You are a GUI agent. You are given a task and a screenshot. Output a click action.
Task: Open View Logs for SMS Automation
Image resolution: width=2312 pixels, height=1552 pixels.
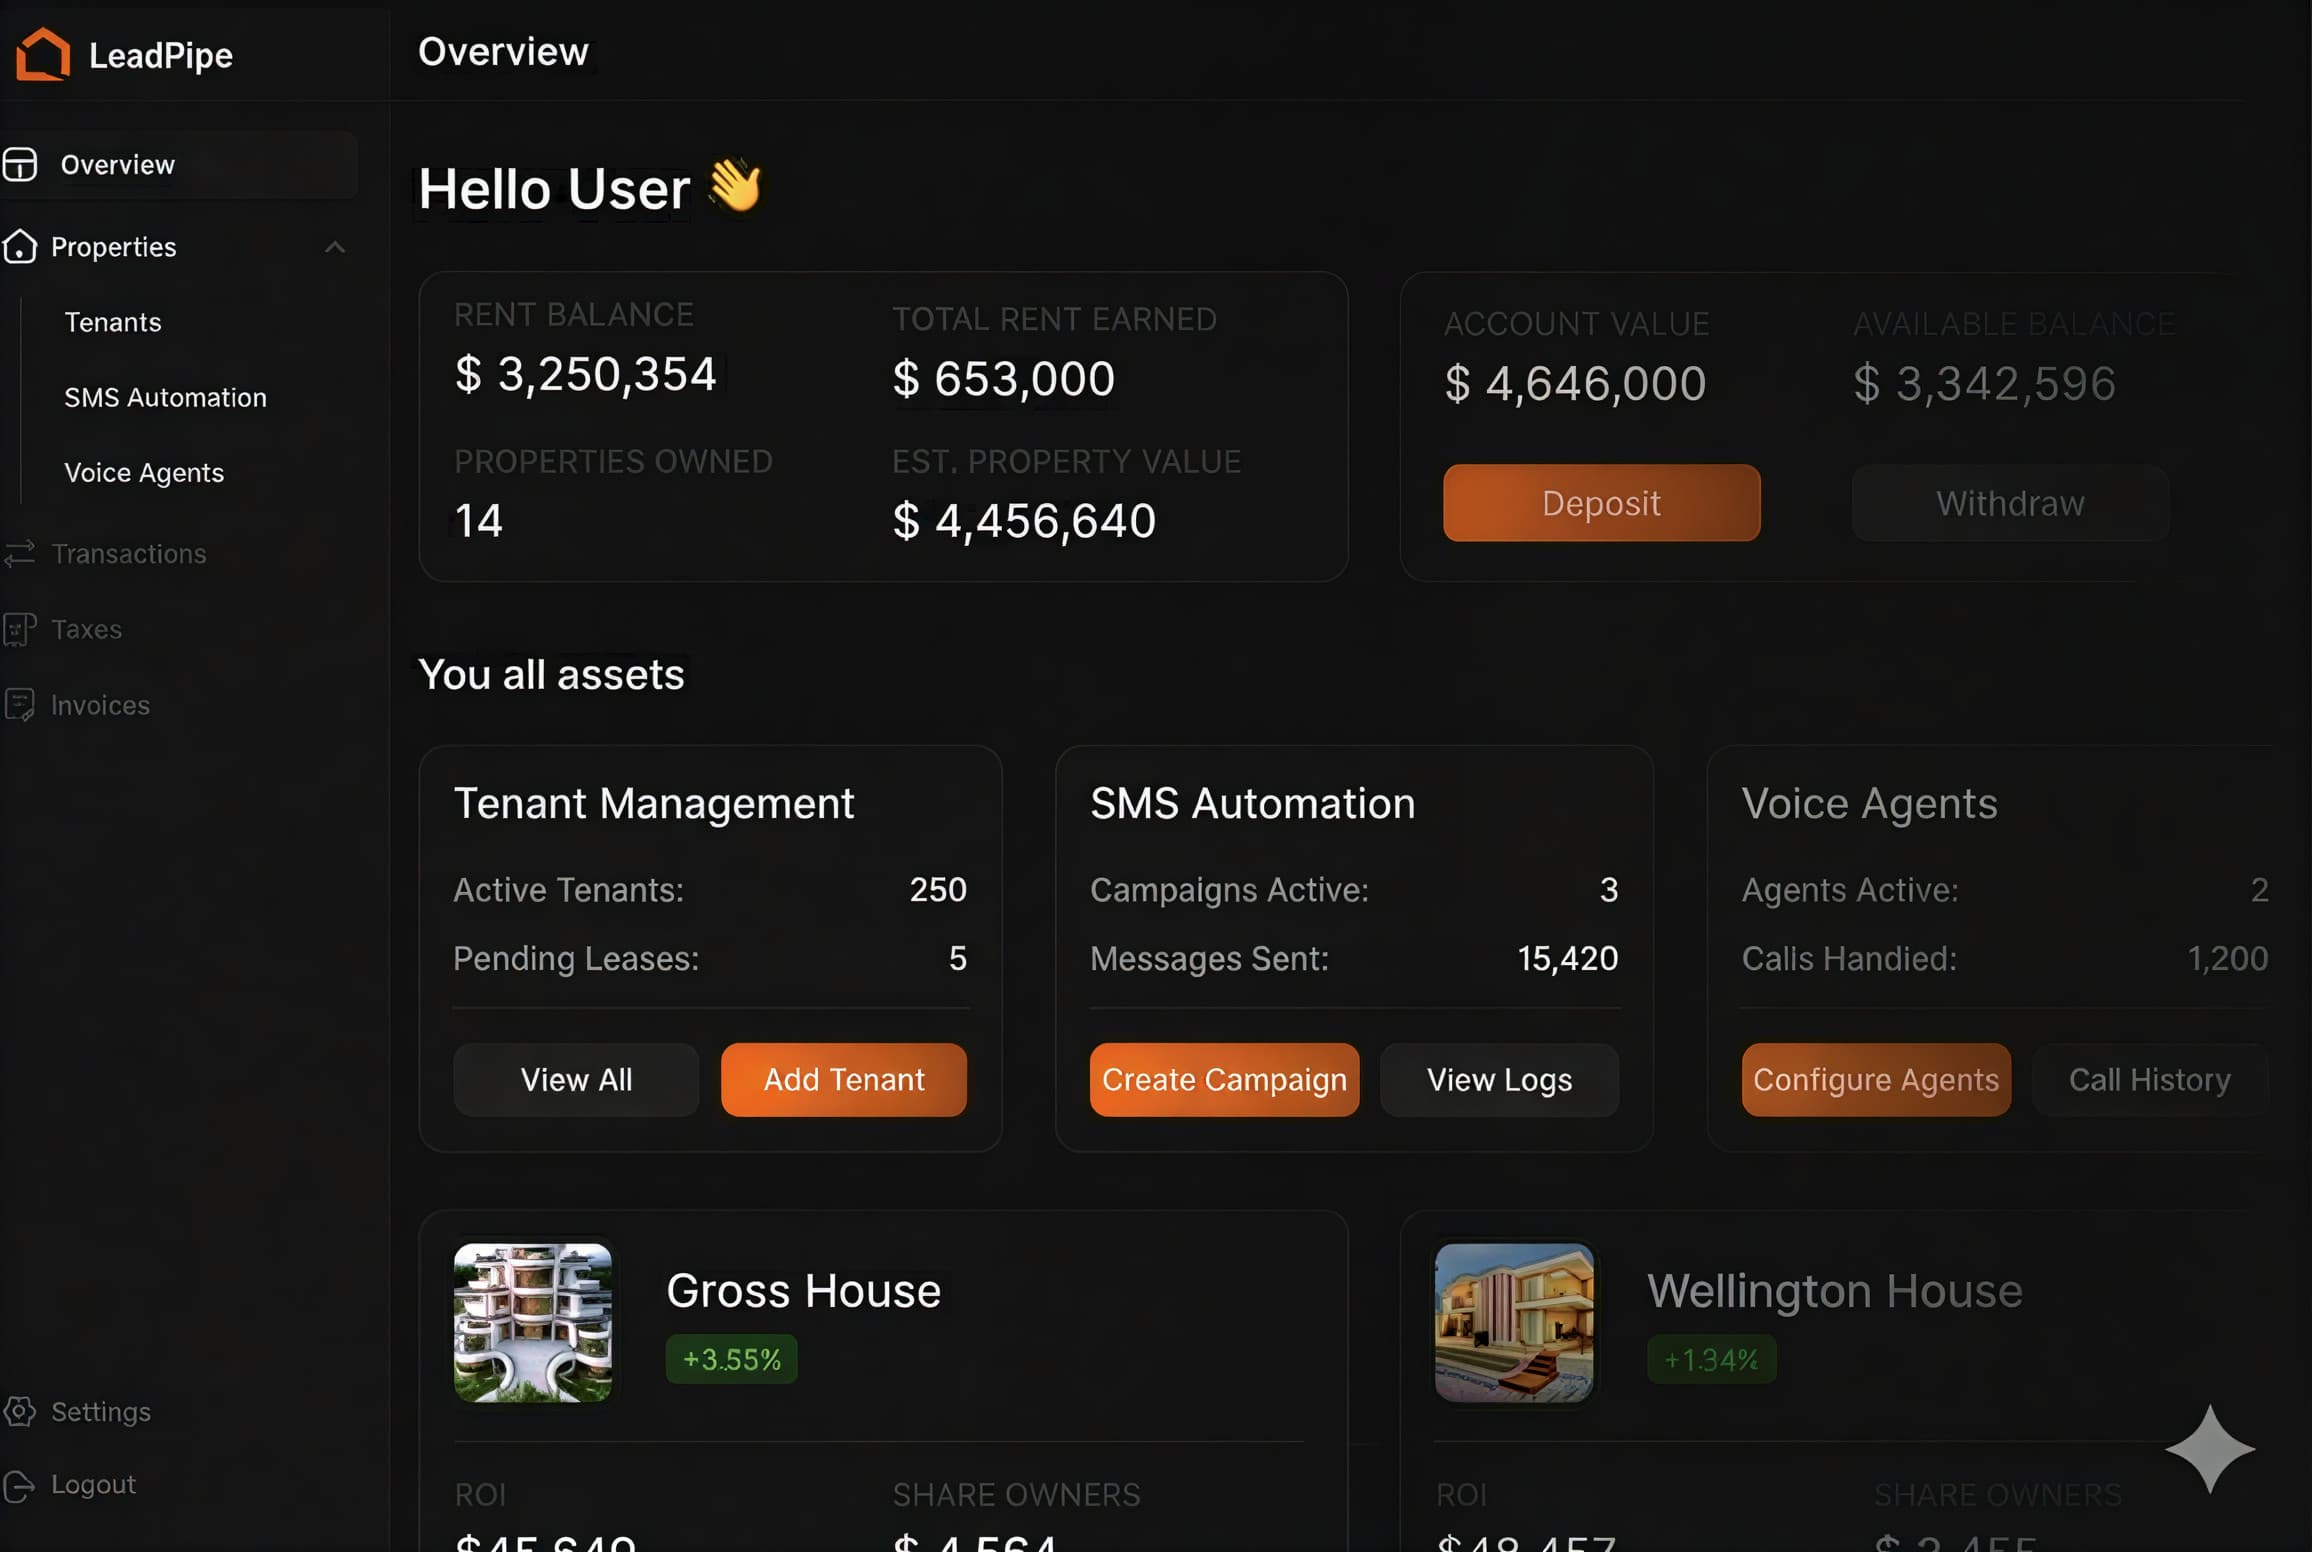[x=1498, y=1080]
